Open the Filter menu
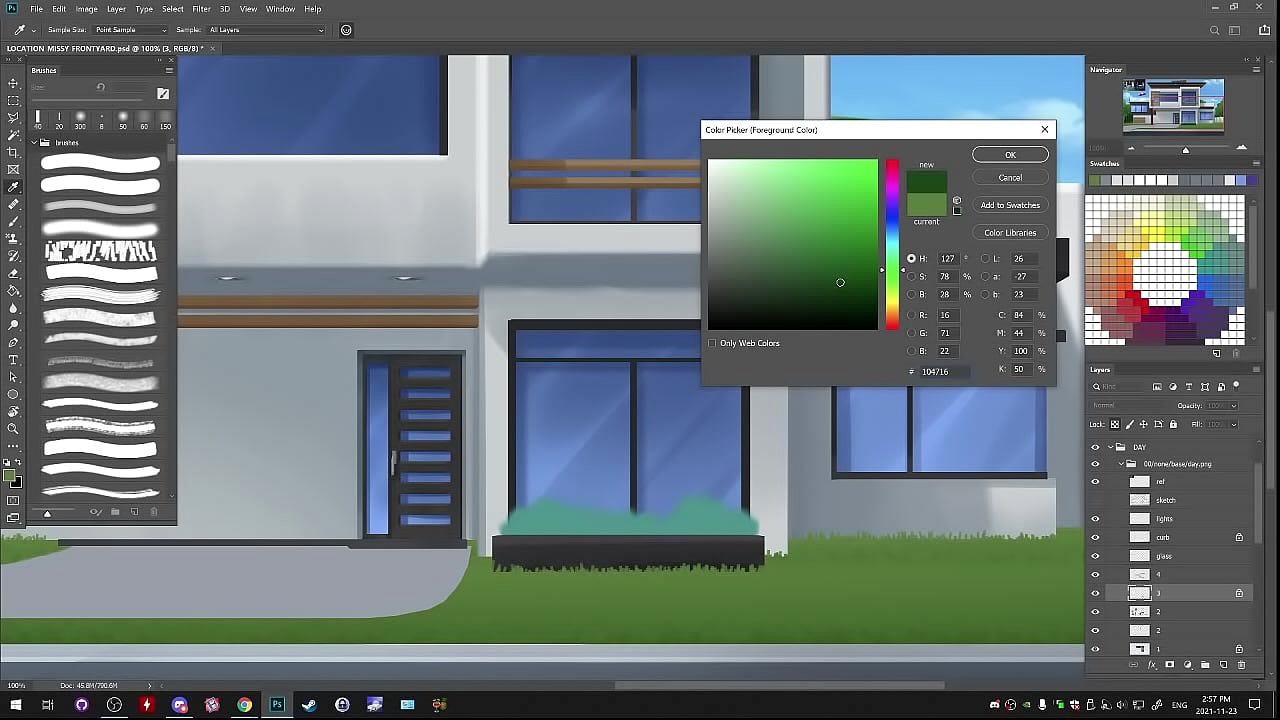 [201, 9]
